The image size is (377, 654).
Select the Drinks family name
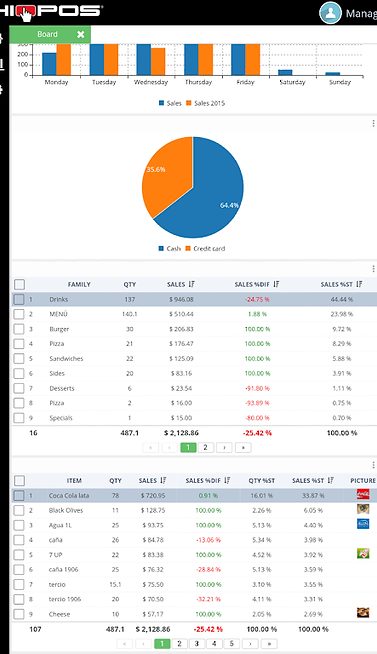tap(58, 299)
